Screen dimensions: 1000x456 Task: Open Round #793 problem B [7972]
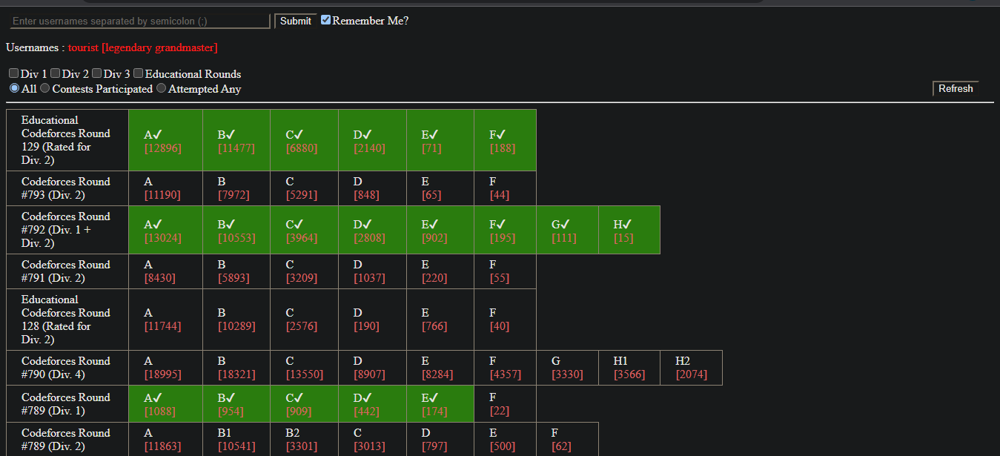[236, 188]
